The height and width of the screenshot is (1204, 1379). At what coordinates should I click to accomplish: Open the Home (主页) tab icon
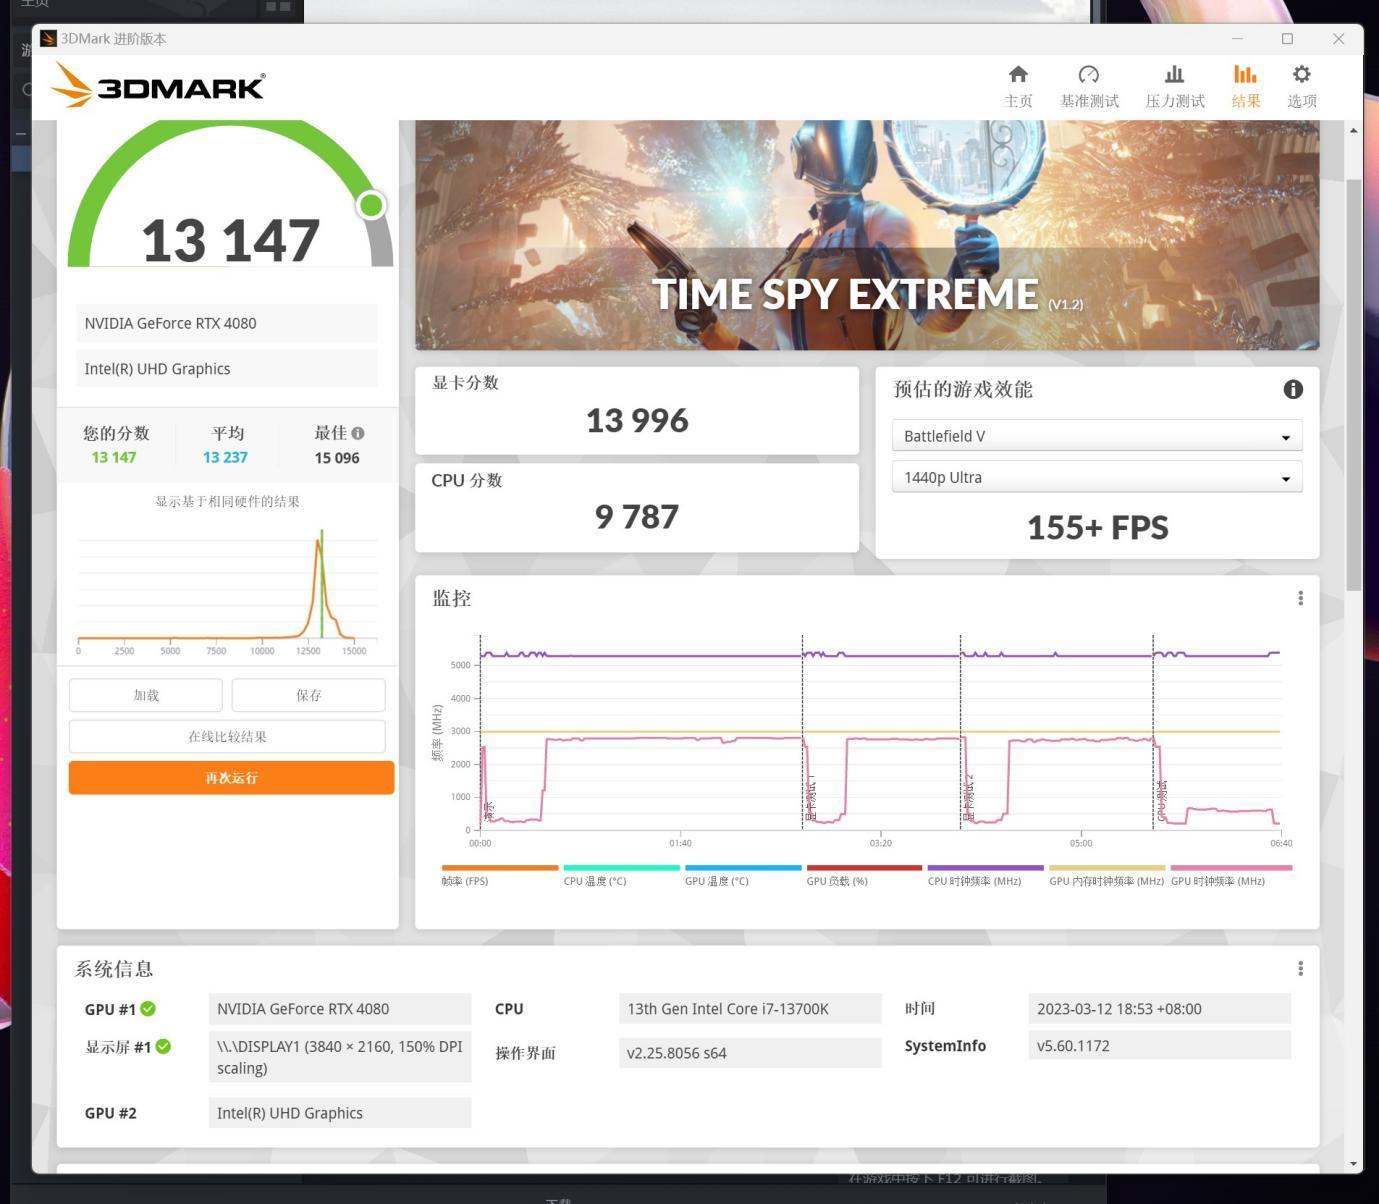pyautogui.click(x=1018, y=75)
